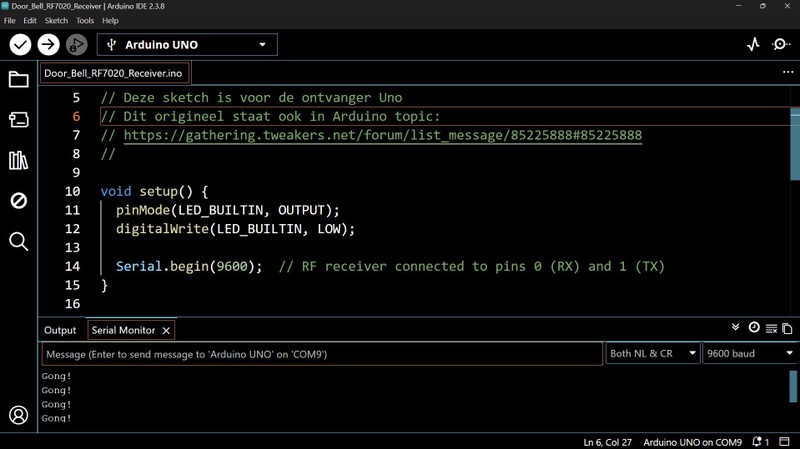Verify the sketch with the checkmark button

click(20, 45)
